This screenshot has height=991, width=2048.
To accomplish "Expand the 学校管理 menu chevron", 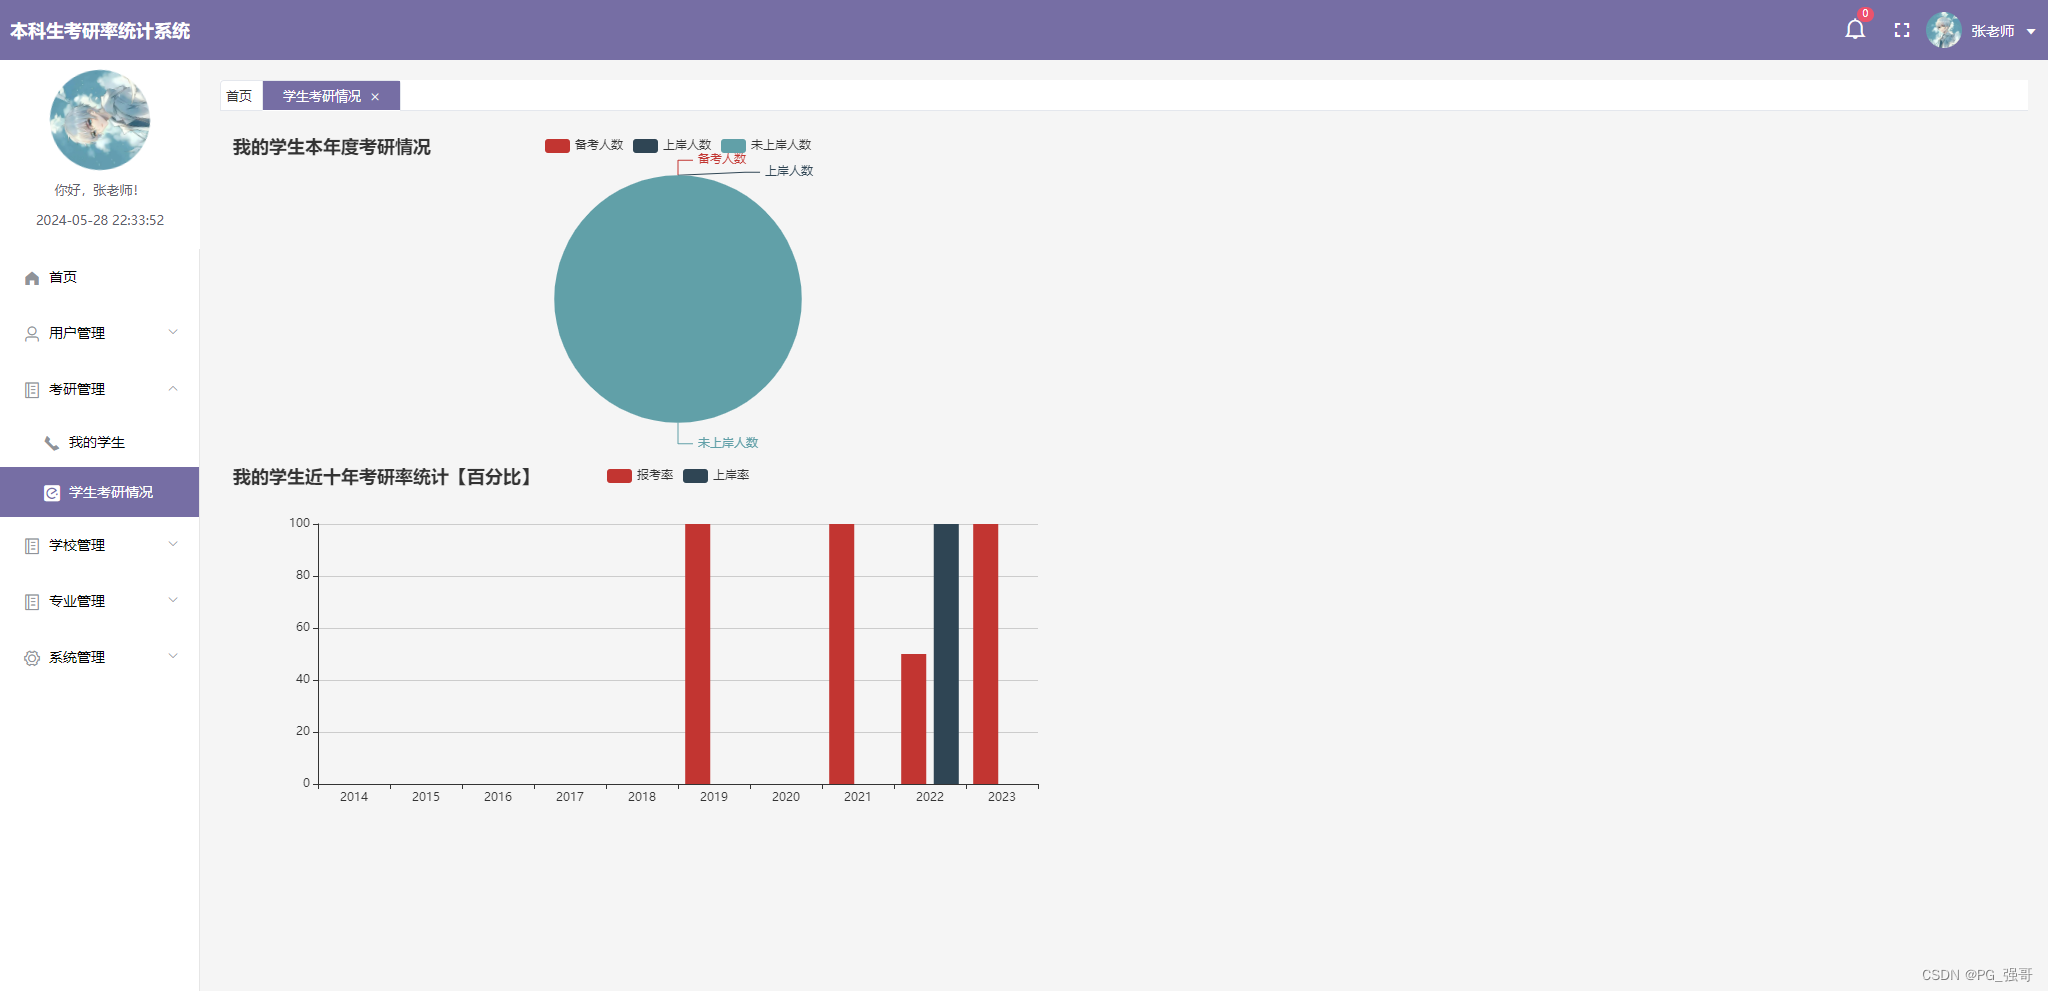I will pyautogui.click(x=173, y=544).
